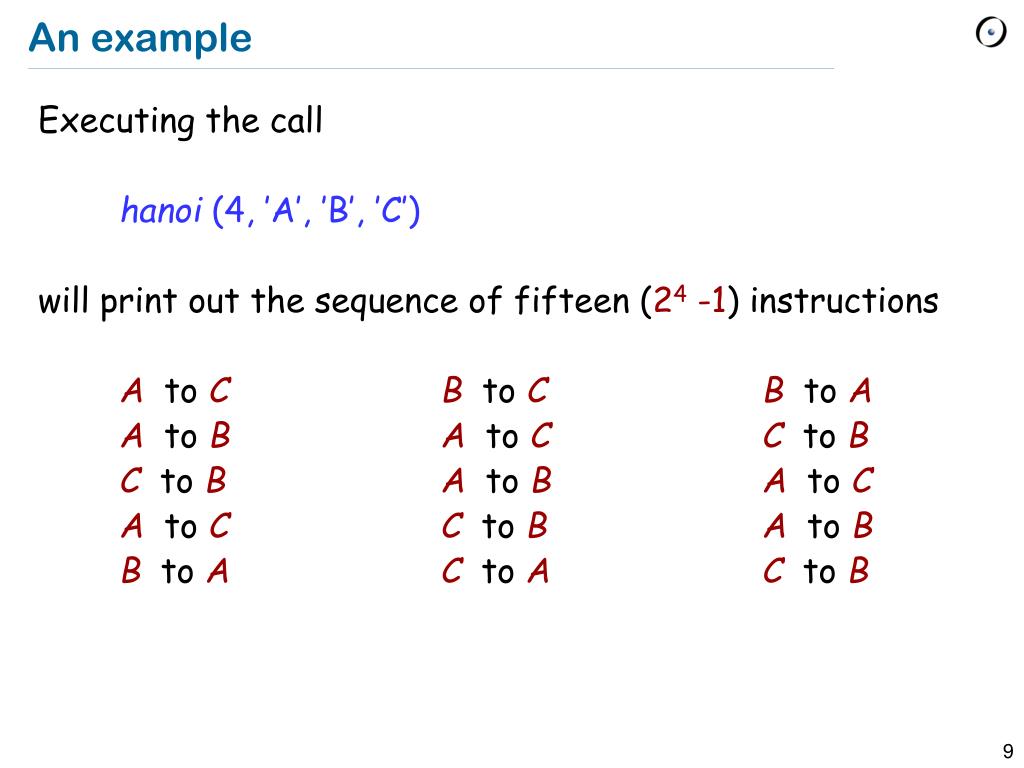
Task: Click 'C to B' in the left column
Action: point(174,481)
